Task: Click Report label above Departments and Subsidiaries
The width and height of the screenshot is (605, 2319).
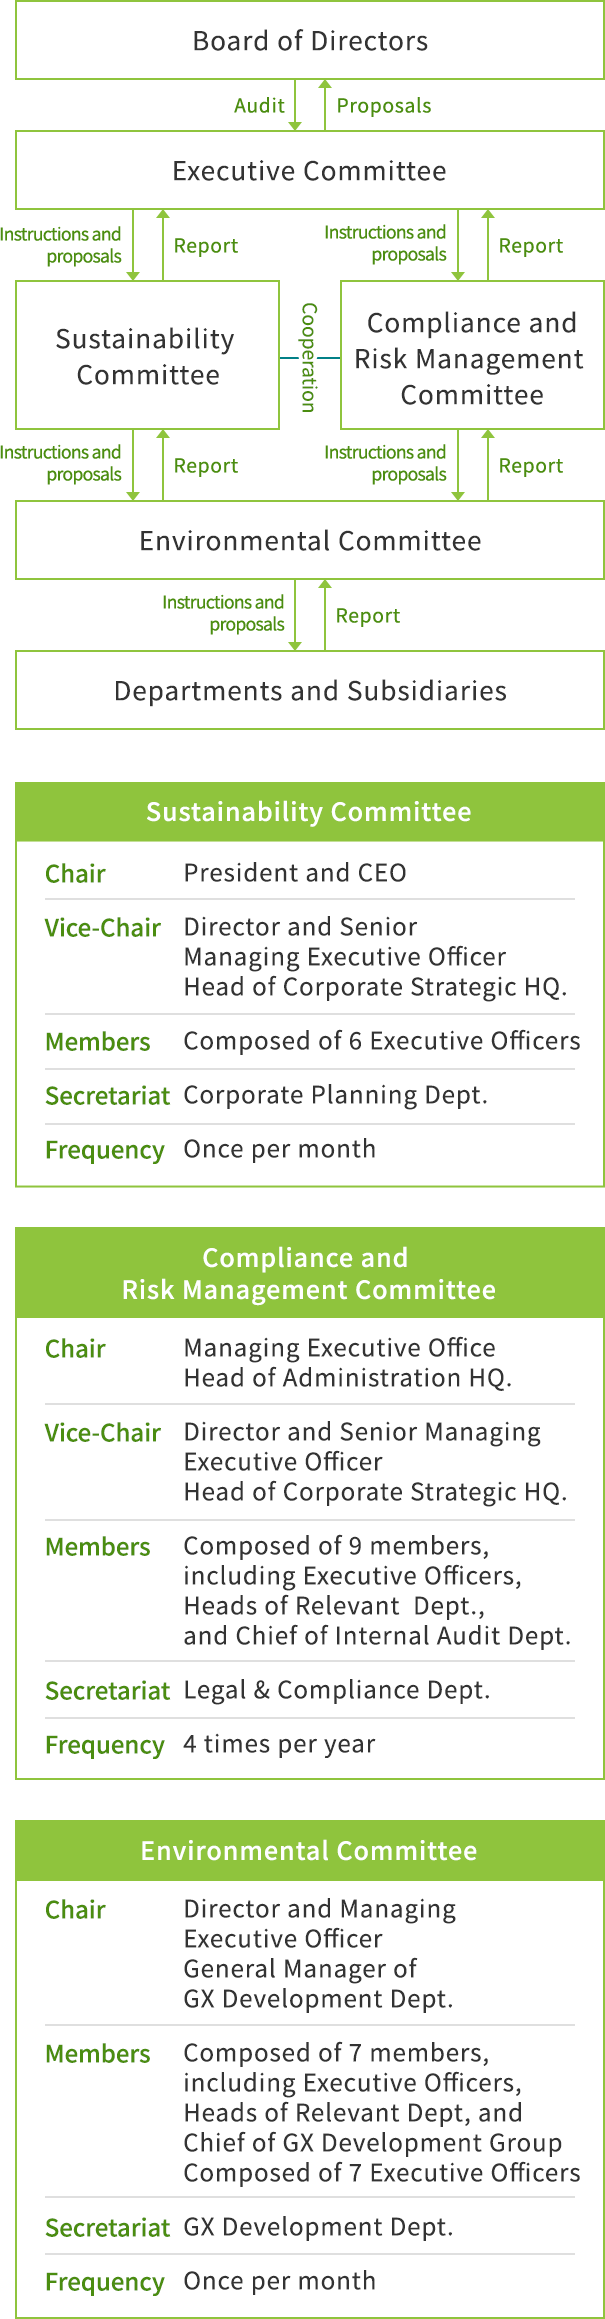Action: 368,615
